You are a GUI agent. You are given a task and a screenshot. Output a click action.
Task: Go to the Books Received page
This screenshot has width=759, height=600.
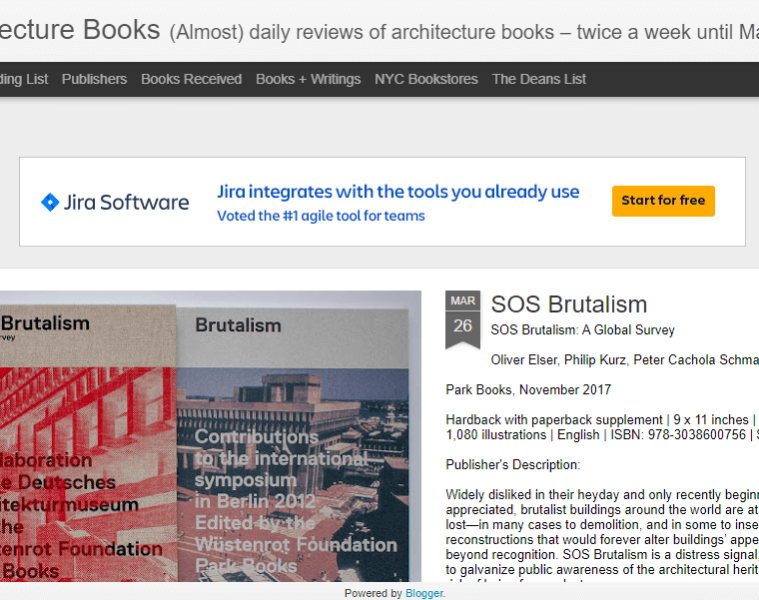(191, 79)
